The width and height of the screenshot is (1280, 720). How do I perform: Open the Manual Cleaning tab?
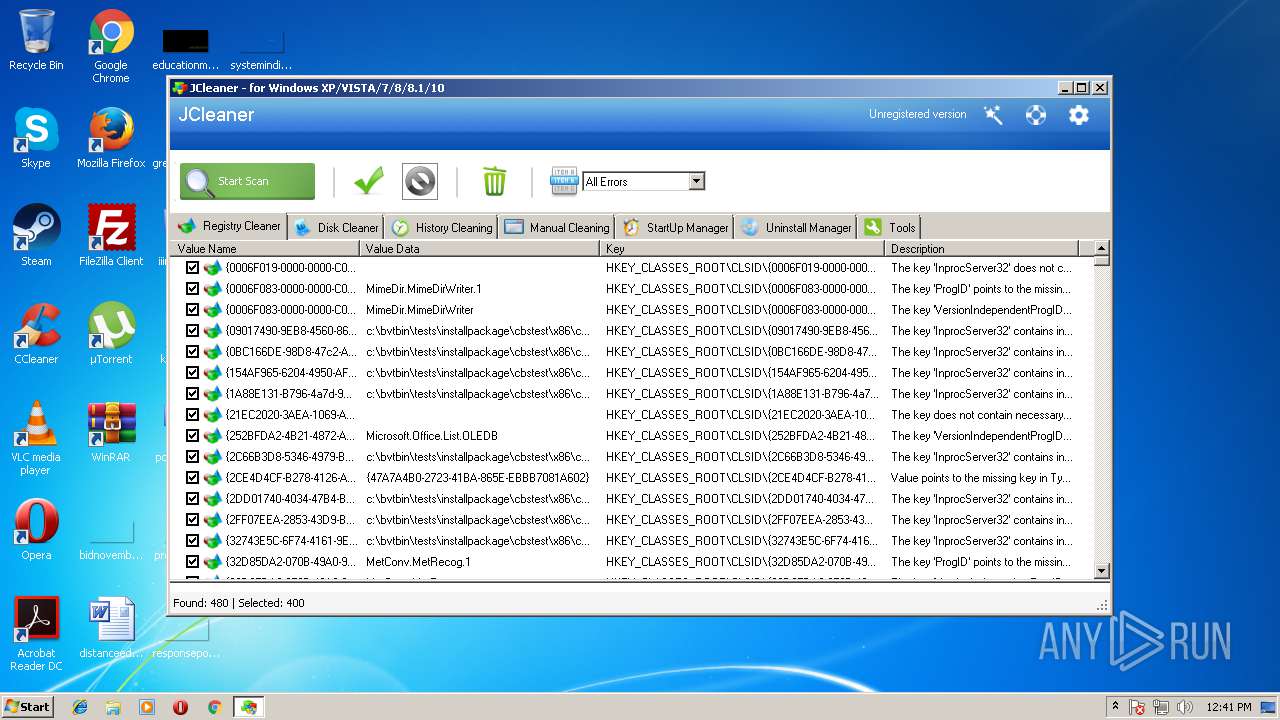[557, 227]
